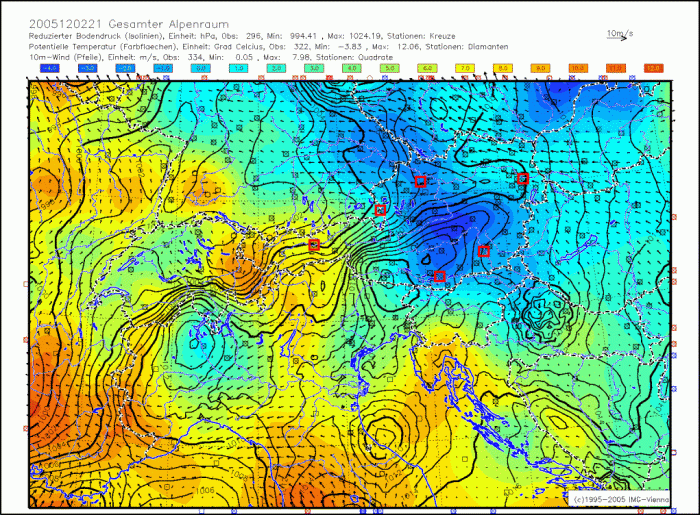Click the westernmost red station square
Screen dimensions: 700x515
point(314,244)
